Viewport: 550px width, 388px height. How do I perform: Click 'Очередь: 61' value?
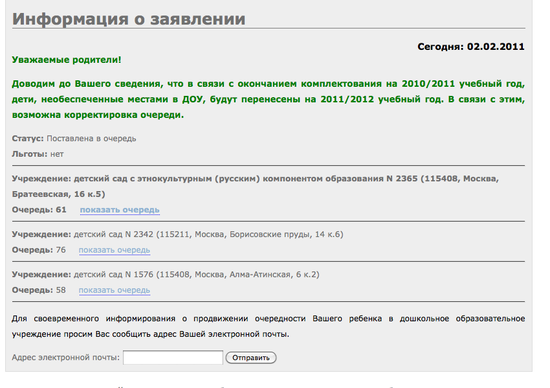click(39, 210)
